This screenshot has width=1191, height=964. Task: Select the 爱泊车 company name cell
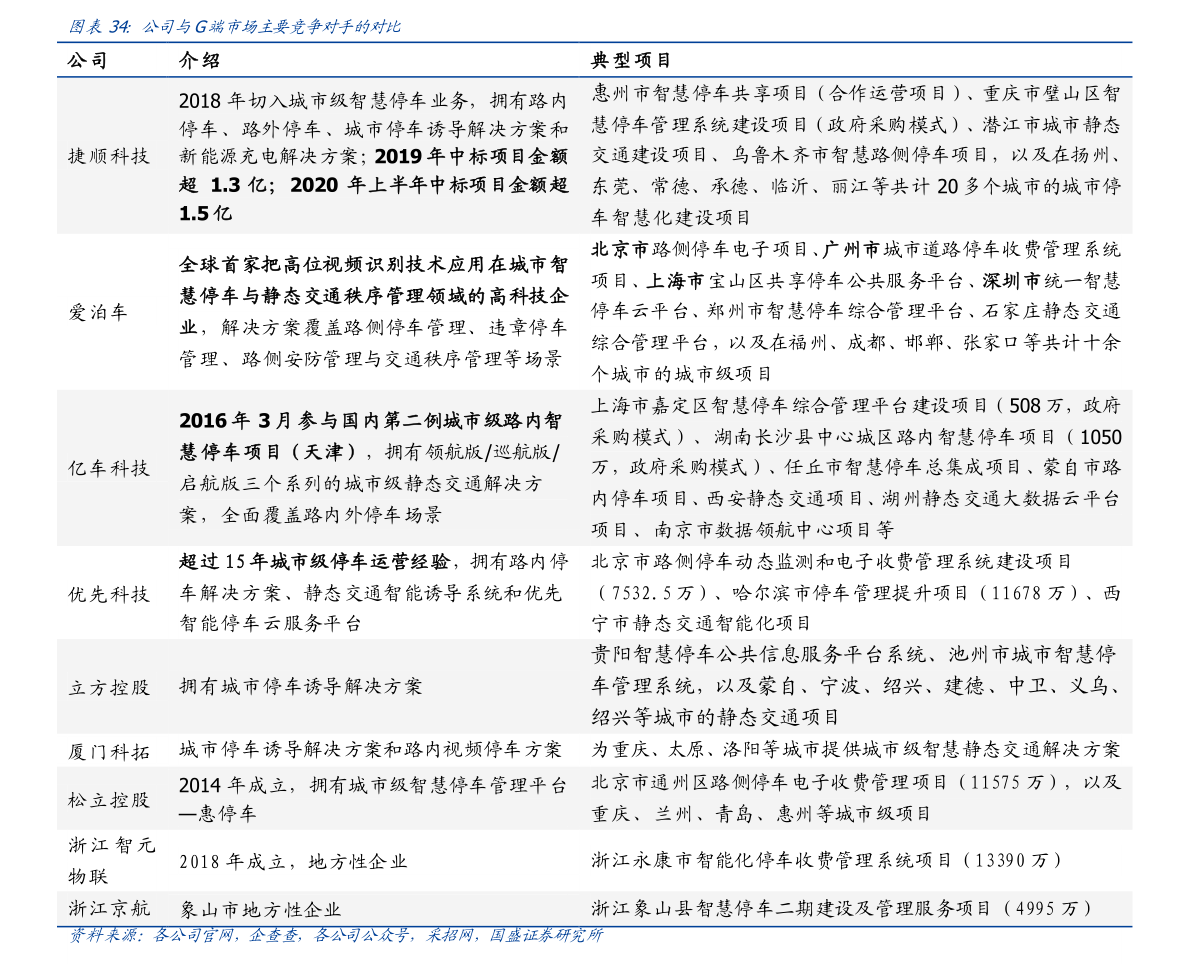pos(98,312)
